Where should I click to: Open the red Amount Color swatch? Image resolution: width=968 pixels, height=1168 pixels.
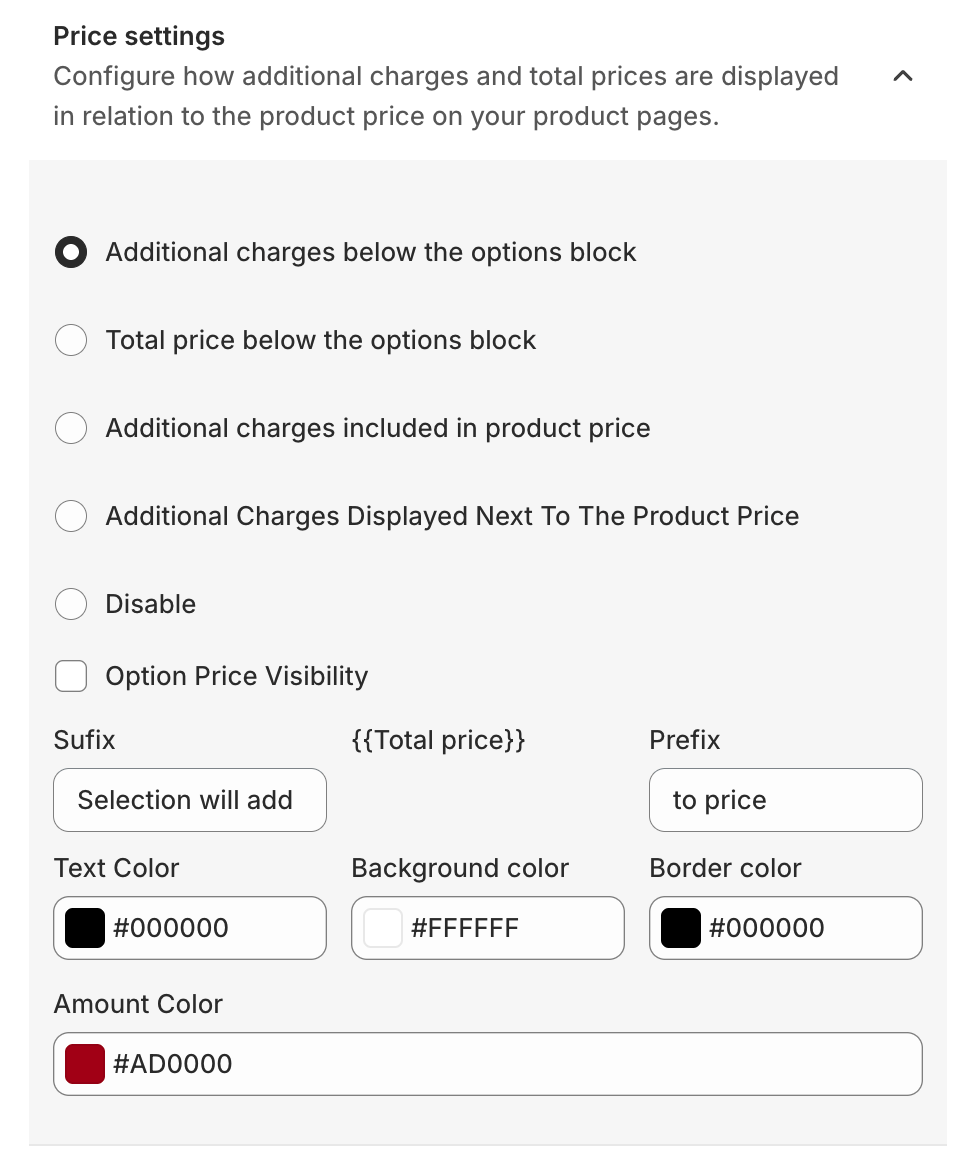point(85,1064)
